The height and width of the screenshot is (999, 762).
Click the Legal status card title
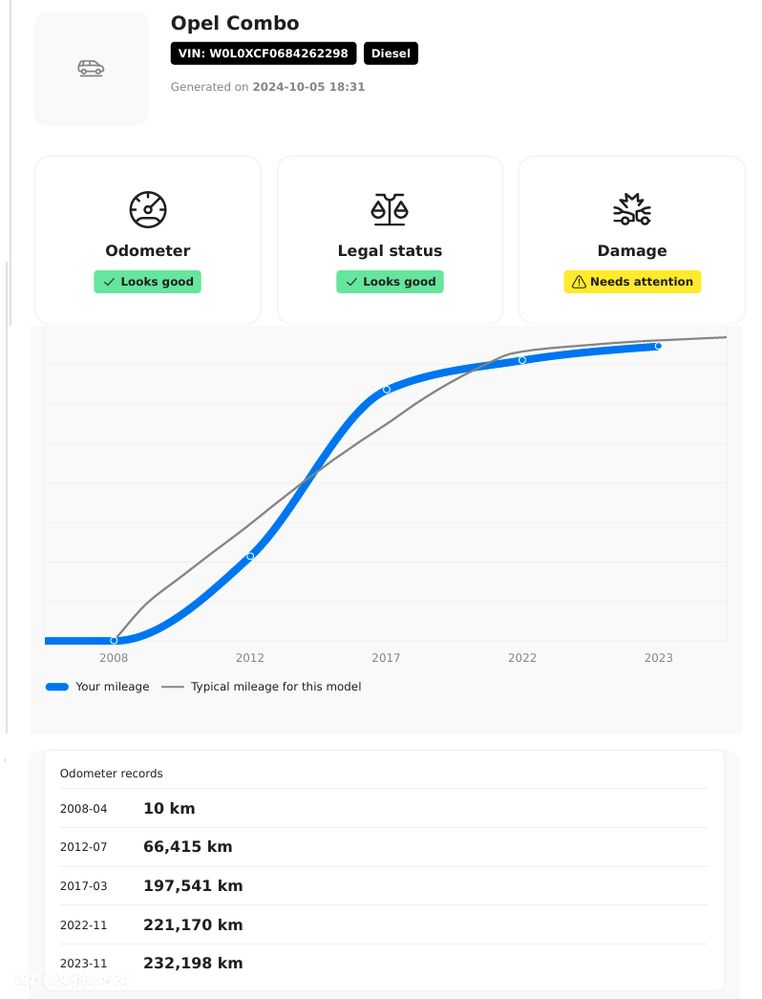click(x=390, y=250)
